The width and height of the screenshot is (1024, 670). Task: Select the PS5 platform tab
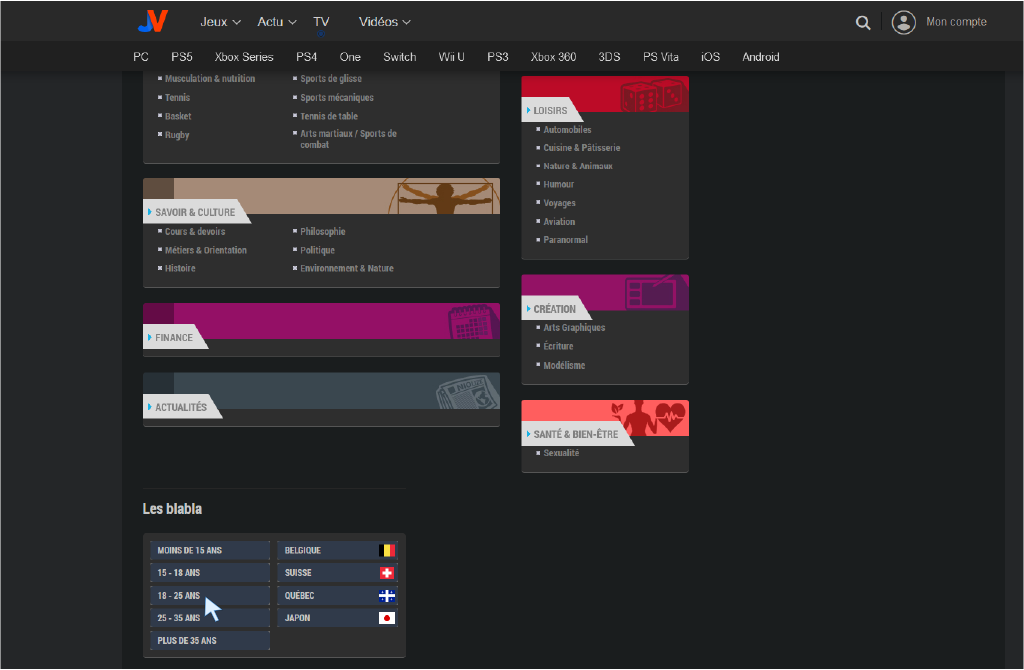182,57
